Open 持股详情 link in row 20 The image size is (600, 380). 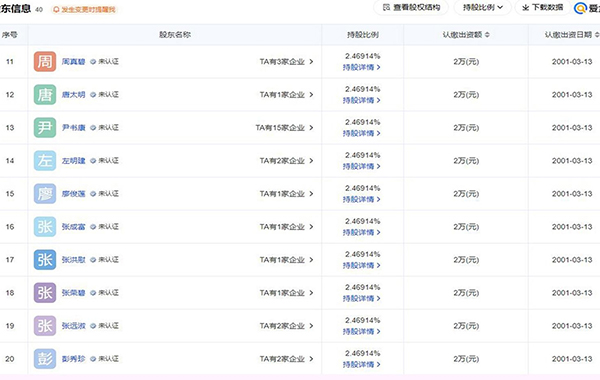[362, 365]
